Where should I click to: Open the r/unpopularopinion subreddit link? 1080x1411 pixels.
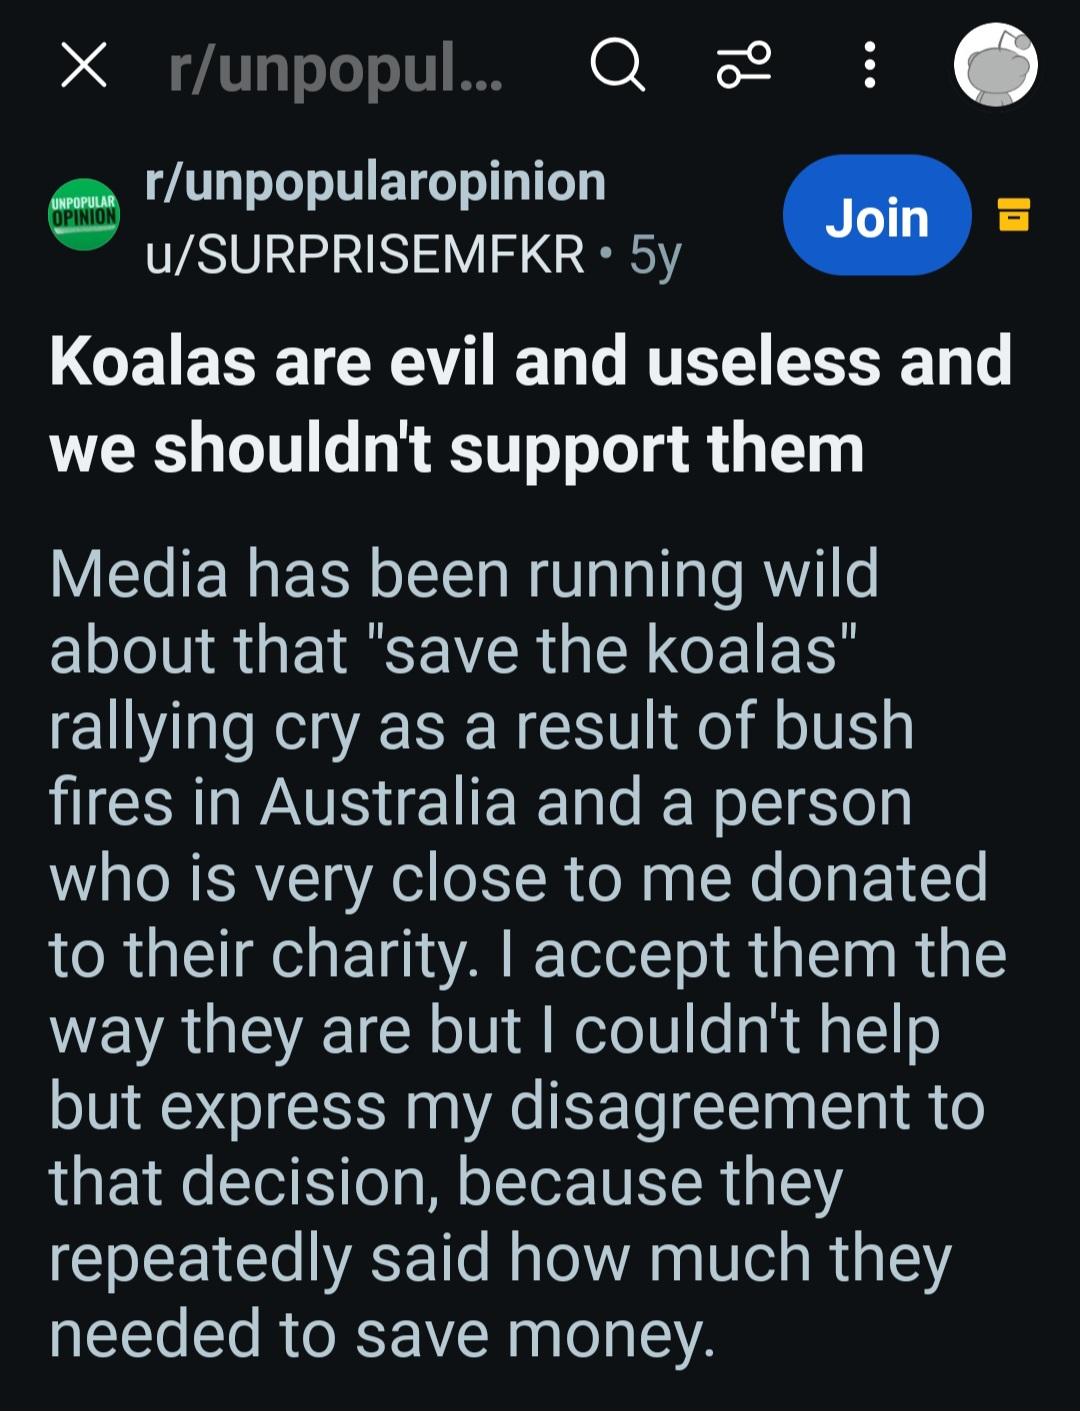tap(375, 183)
